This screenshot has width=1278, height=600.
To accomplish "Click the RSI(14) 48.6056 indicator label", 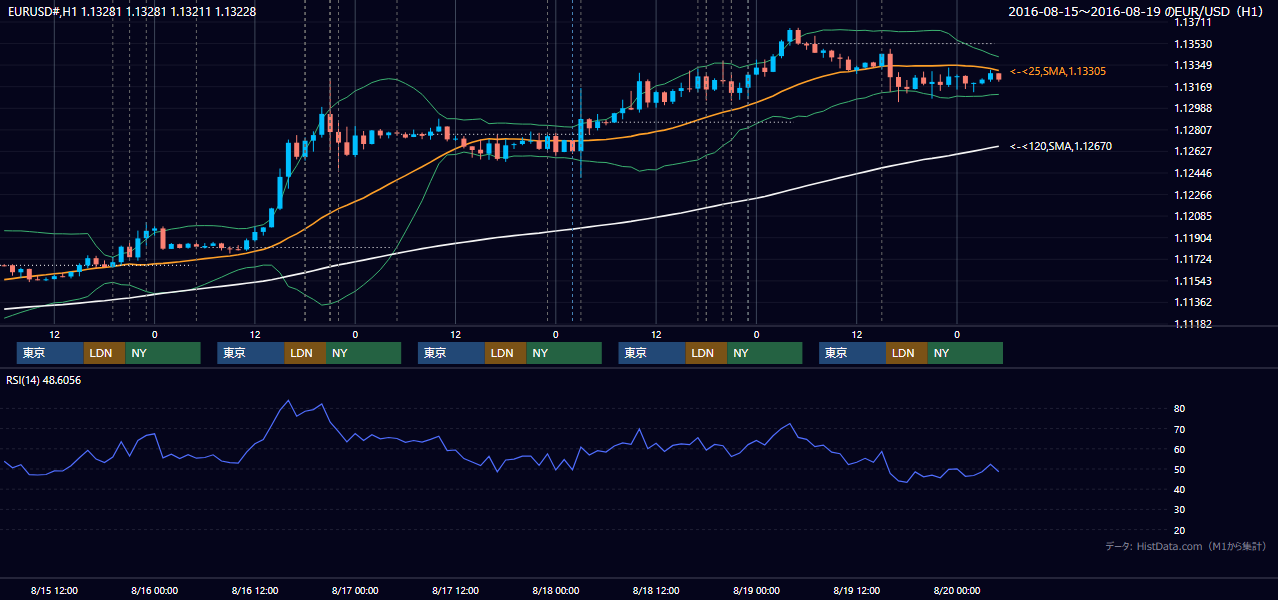I will click(44, 380).
